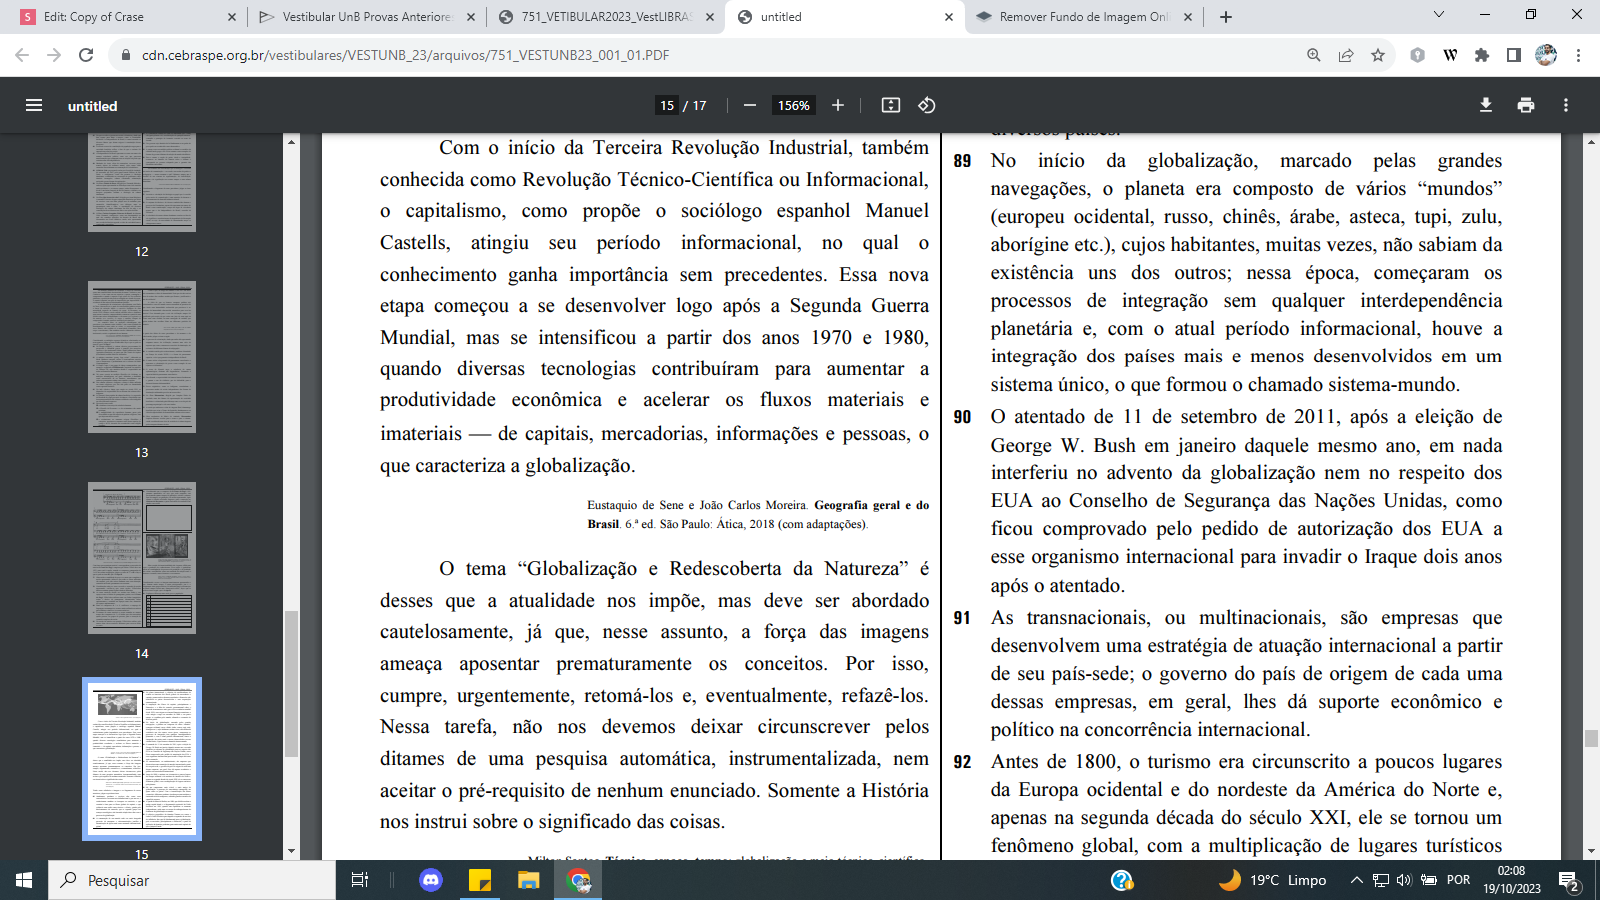Zoom out of the PDF page
1600x900 pixels.
(x=749, y=105)
